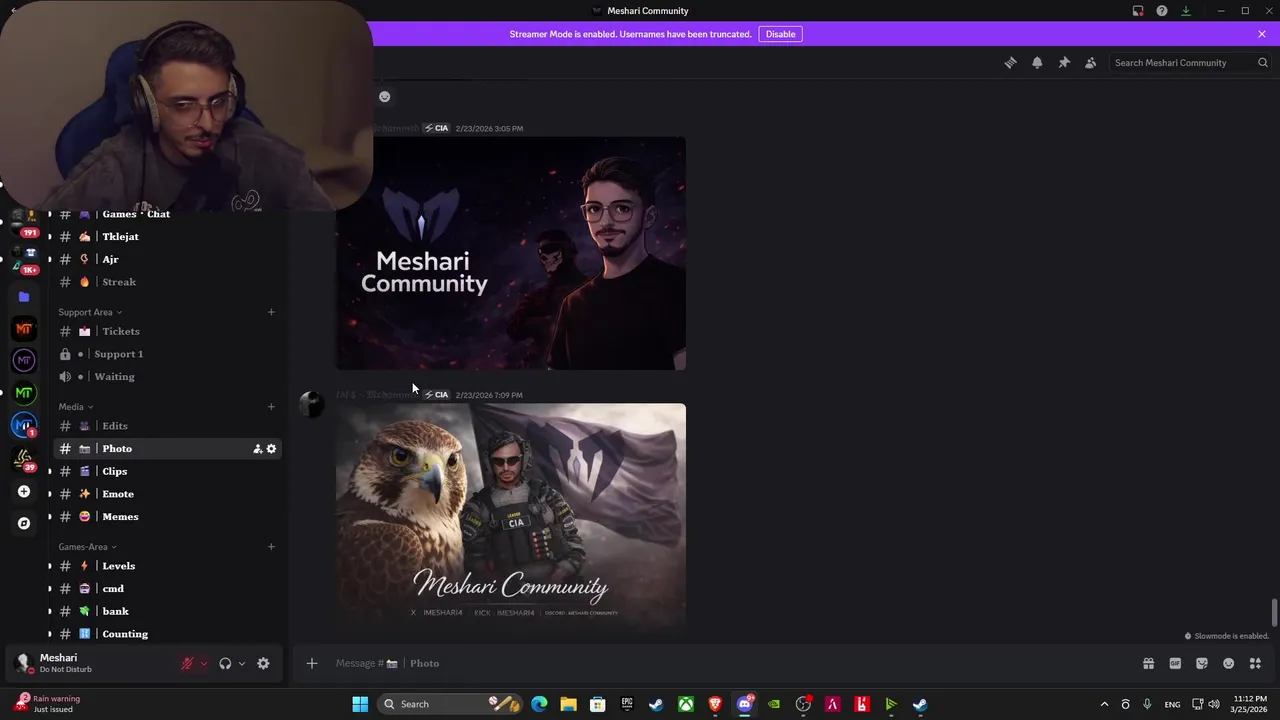Collapse the Support Area category
The image size is (1280, 720).
90,312
